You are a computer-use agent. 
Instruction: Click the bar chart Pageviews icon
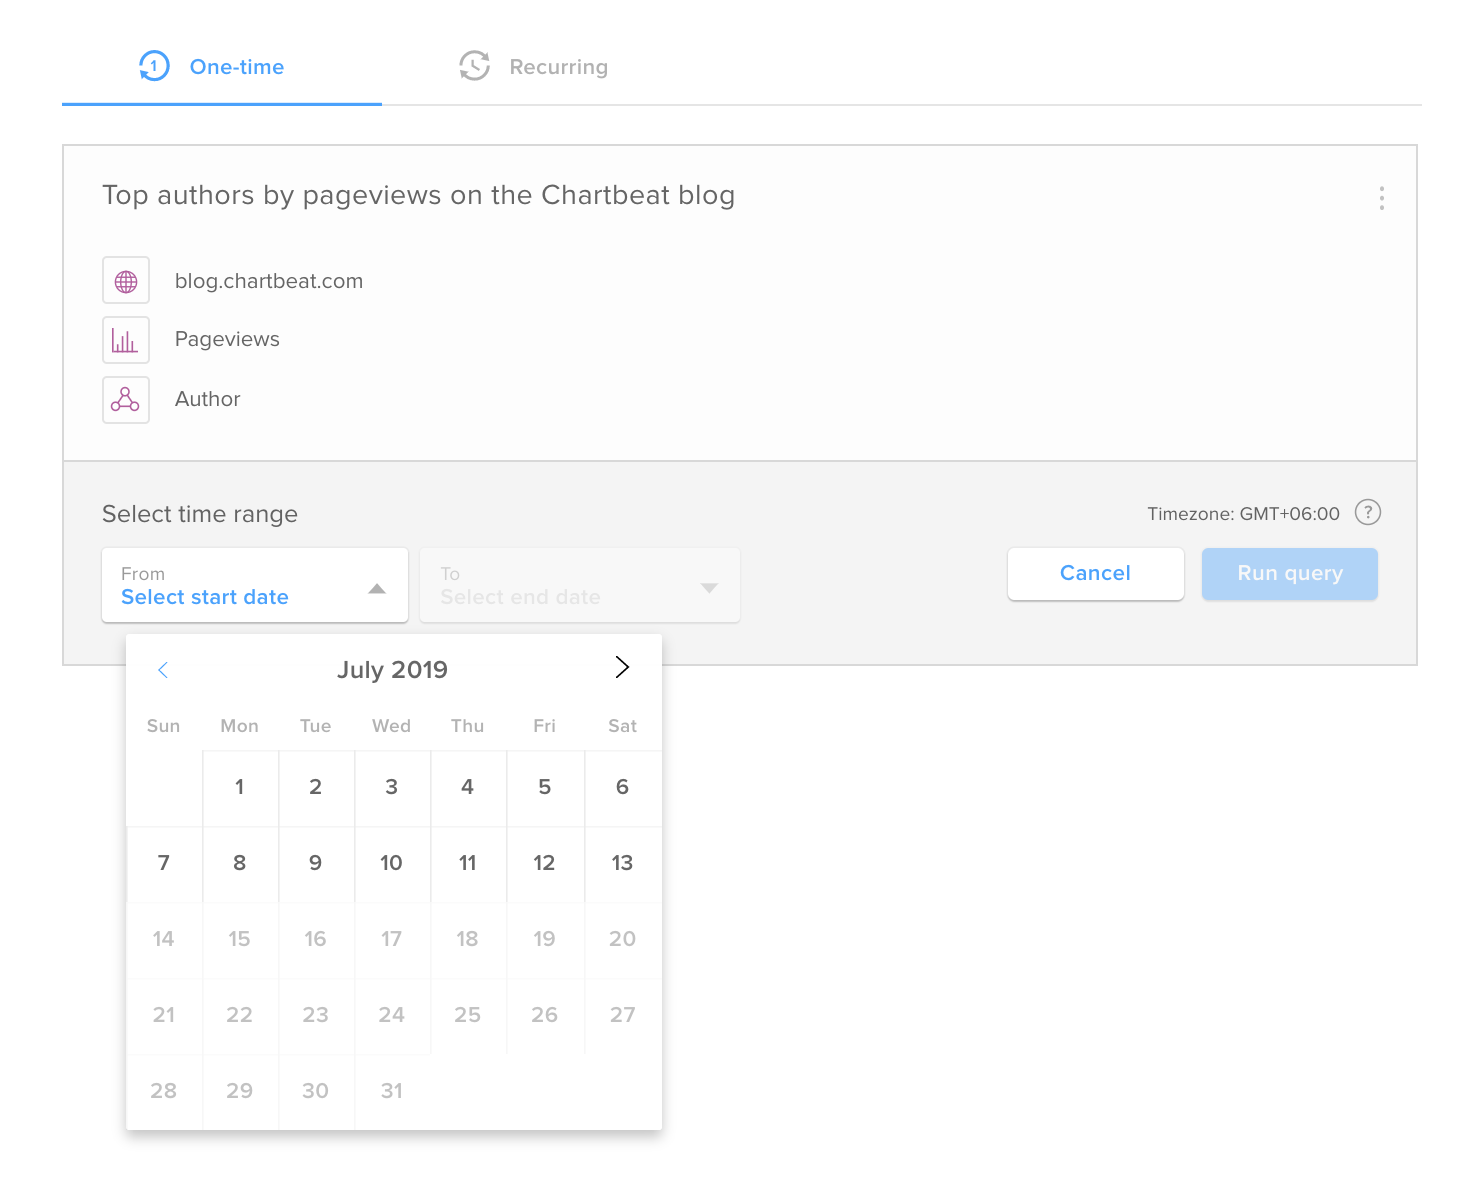click(x=126, y=340)
